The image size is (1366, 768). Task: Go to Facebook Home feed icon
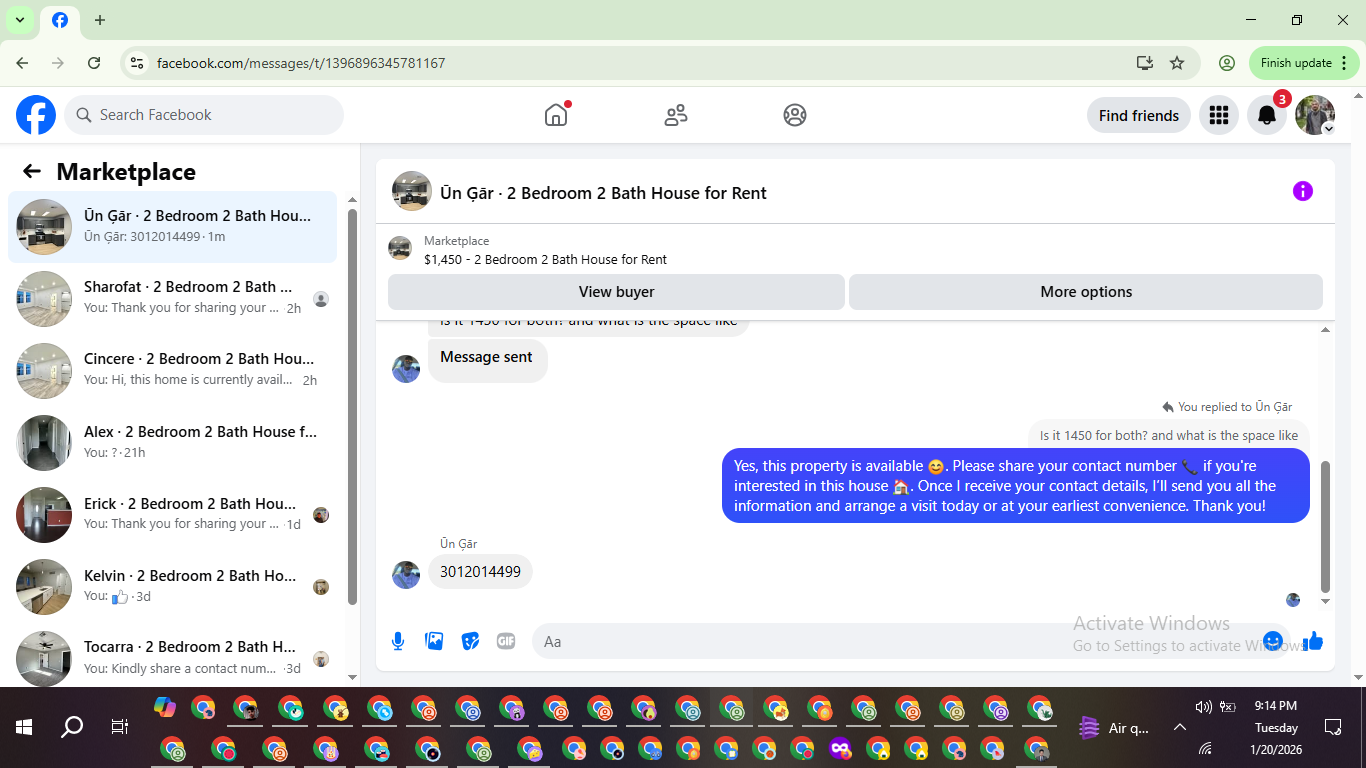click(x=556, y=115)
